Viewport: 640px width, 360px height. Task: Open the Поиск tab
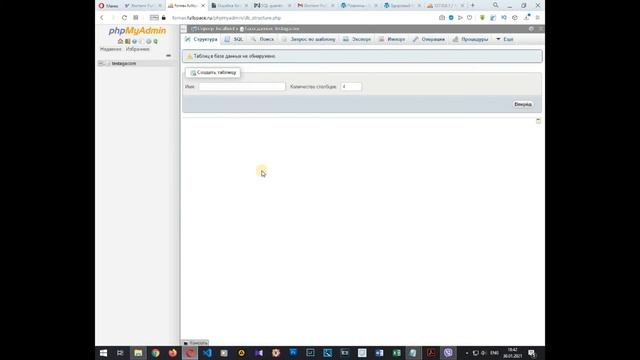tap(262, 39)
